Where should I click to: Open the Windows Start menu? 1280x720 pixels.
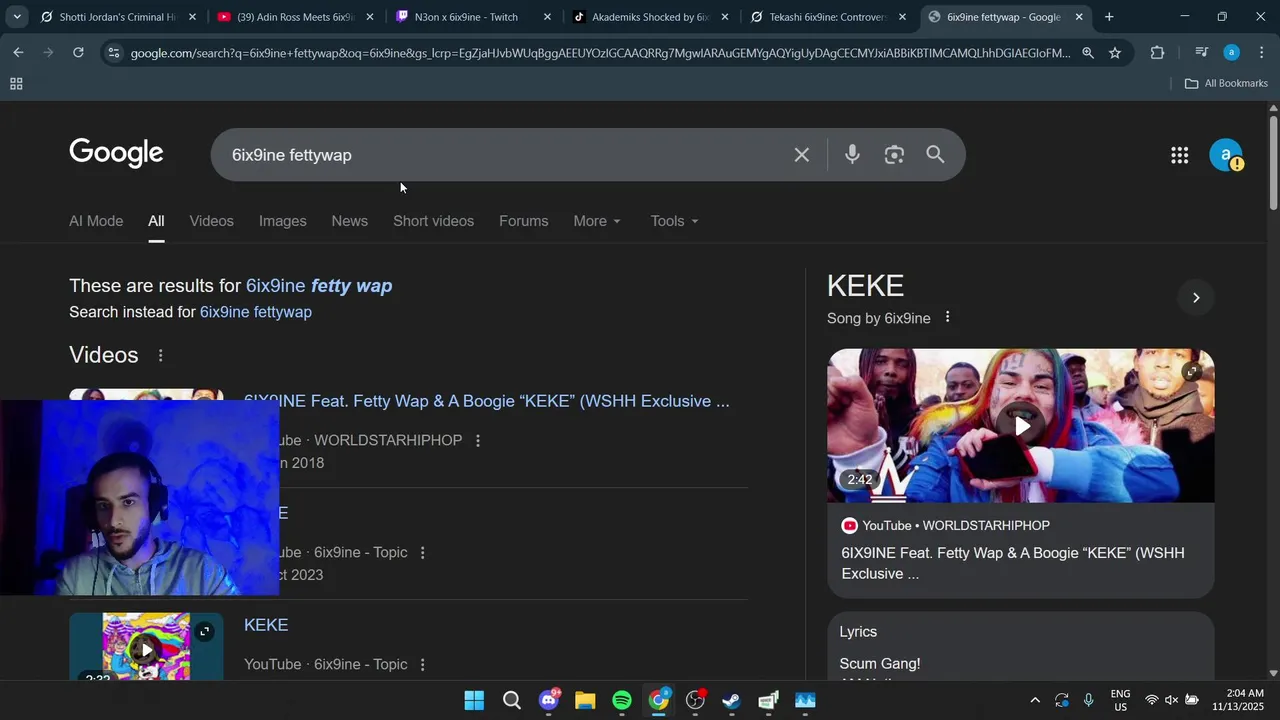pos(475,700)
